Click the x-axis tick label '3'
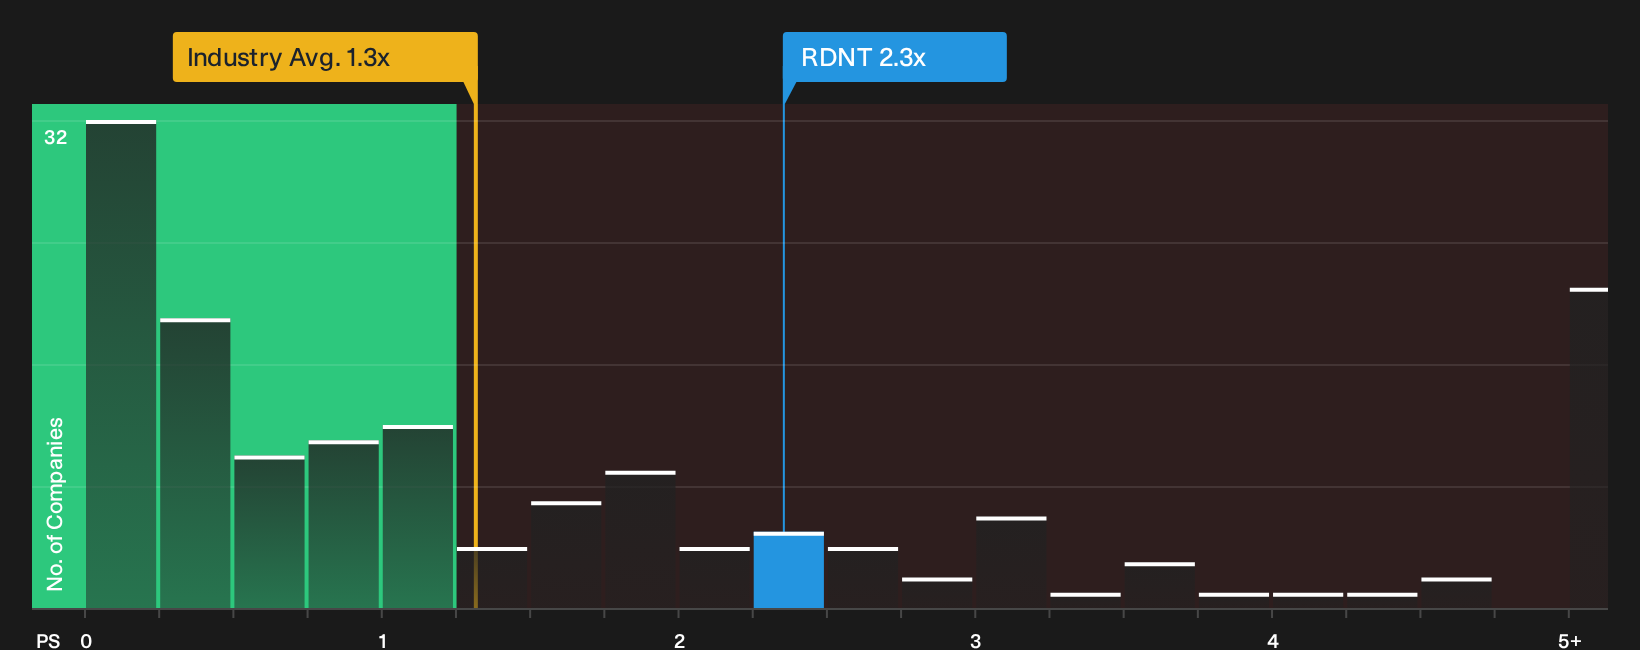 975,641
